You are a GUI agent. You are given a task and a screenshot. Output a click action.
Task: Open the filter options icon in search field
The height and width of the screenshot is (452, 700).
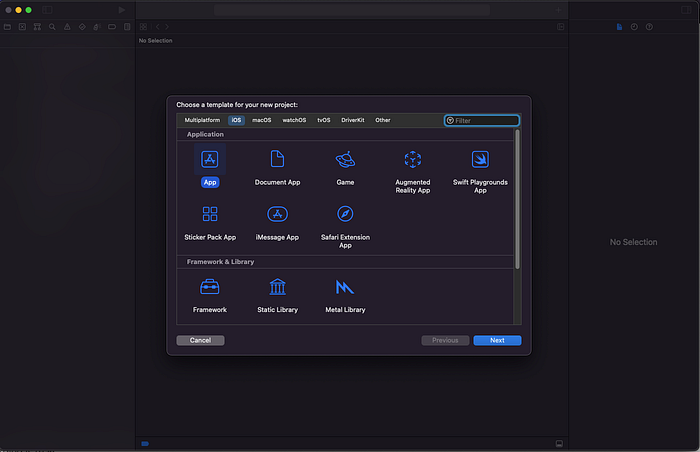click(x=450, y=121)
